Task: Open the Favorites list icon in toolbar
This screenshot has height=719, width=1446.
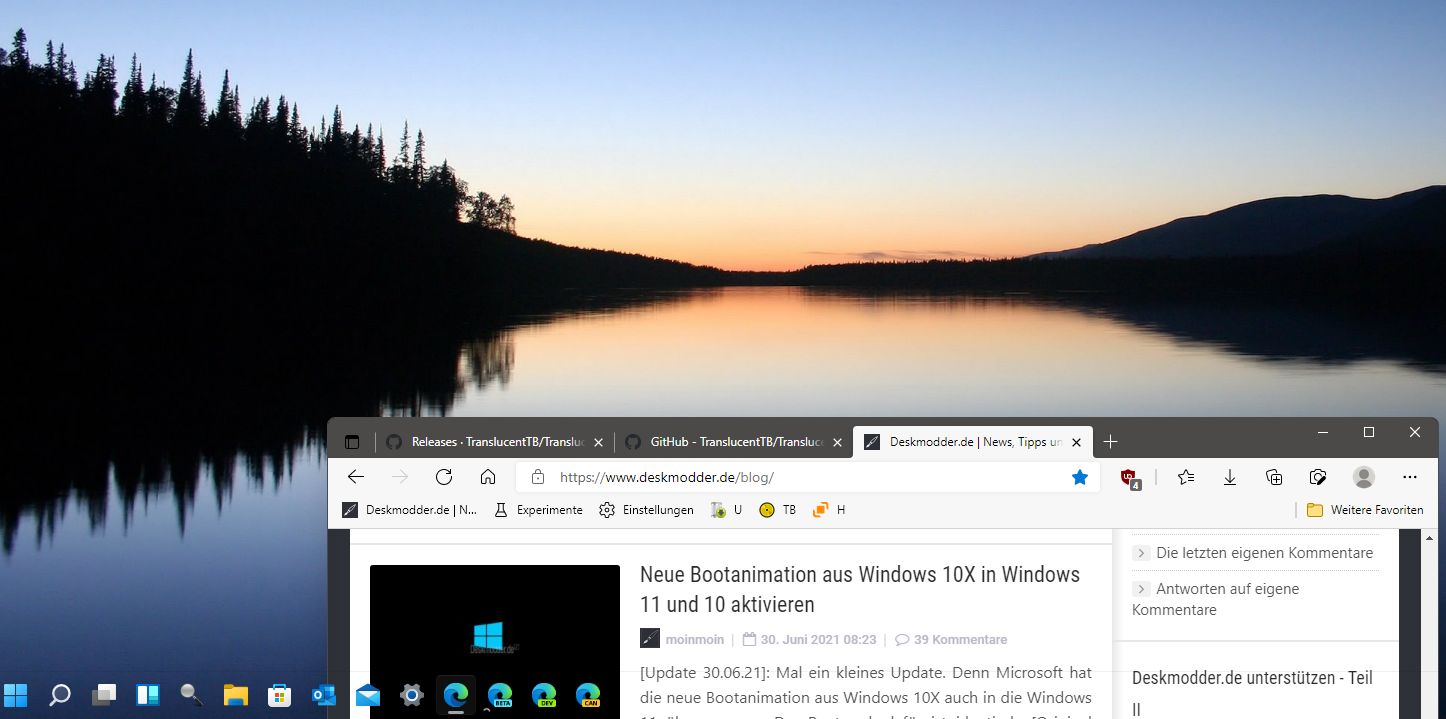Action: click(x=1186, y=477)
